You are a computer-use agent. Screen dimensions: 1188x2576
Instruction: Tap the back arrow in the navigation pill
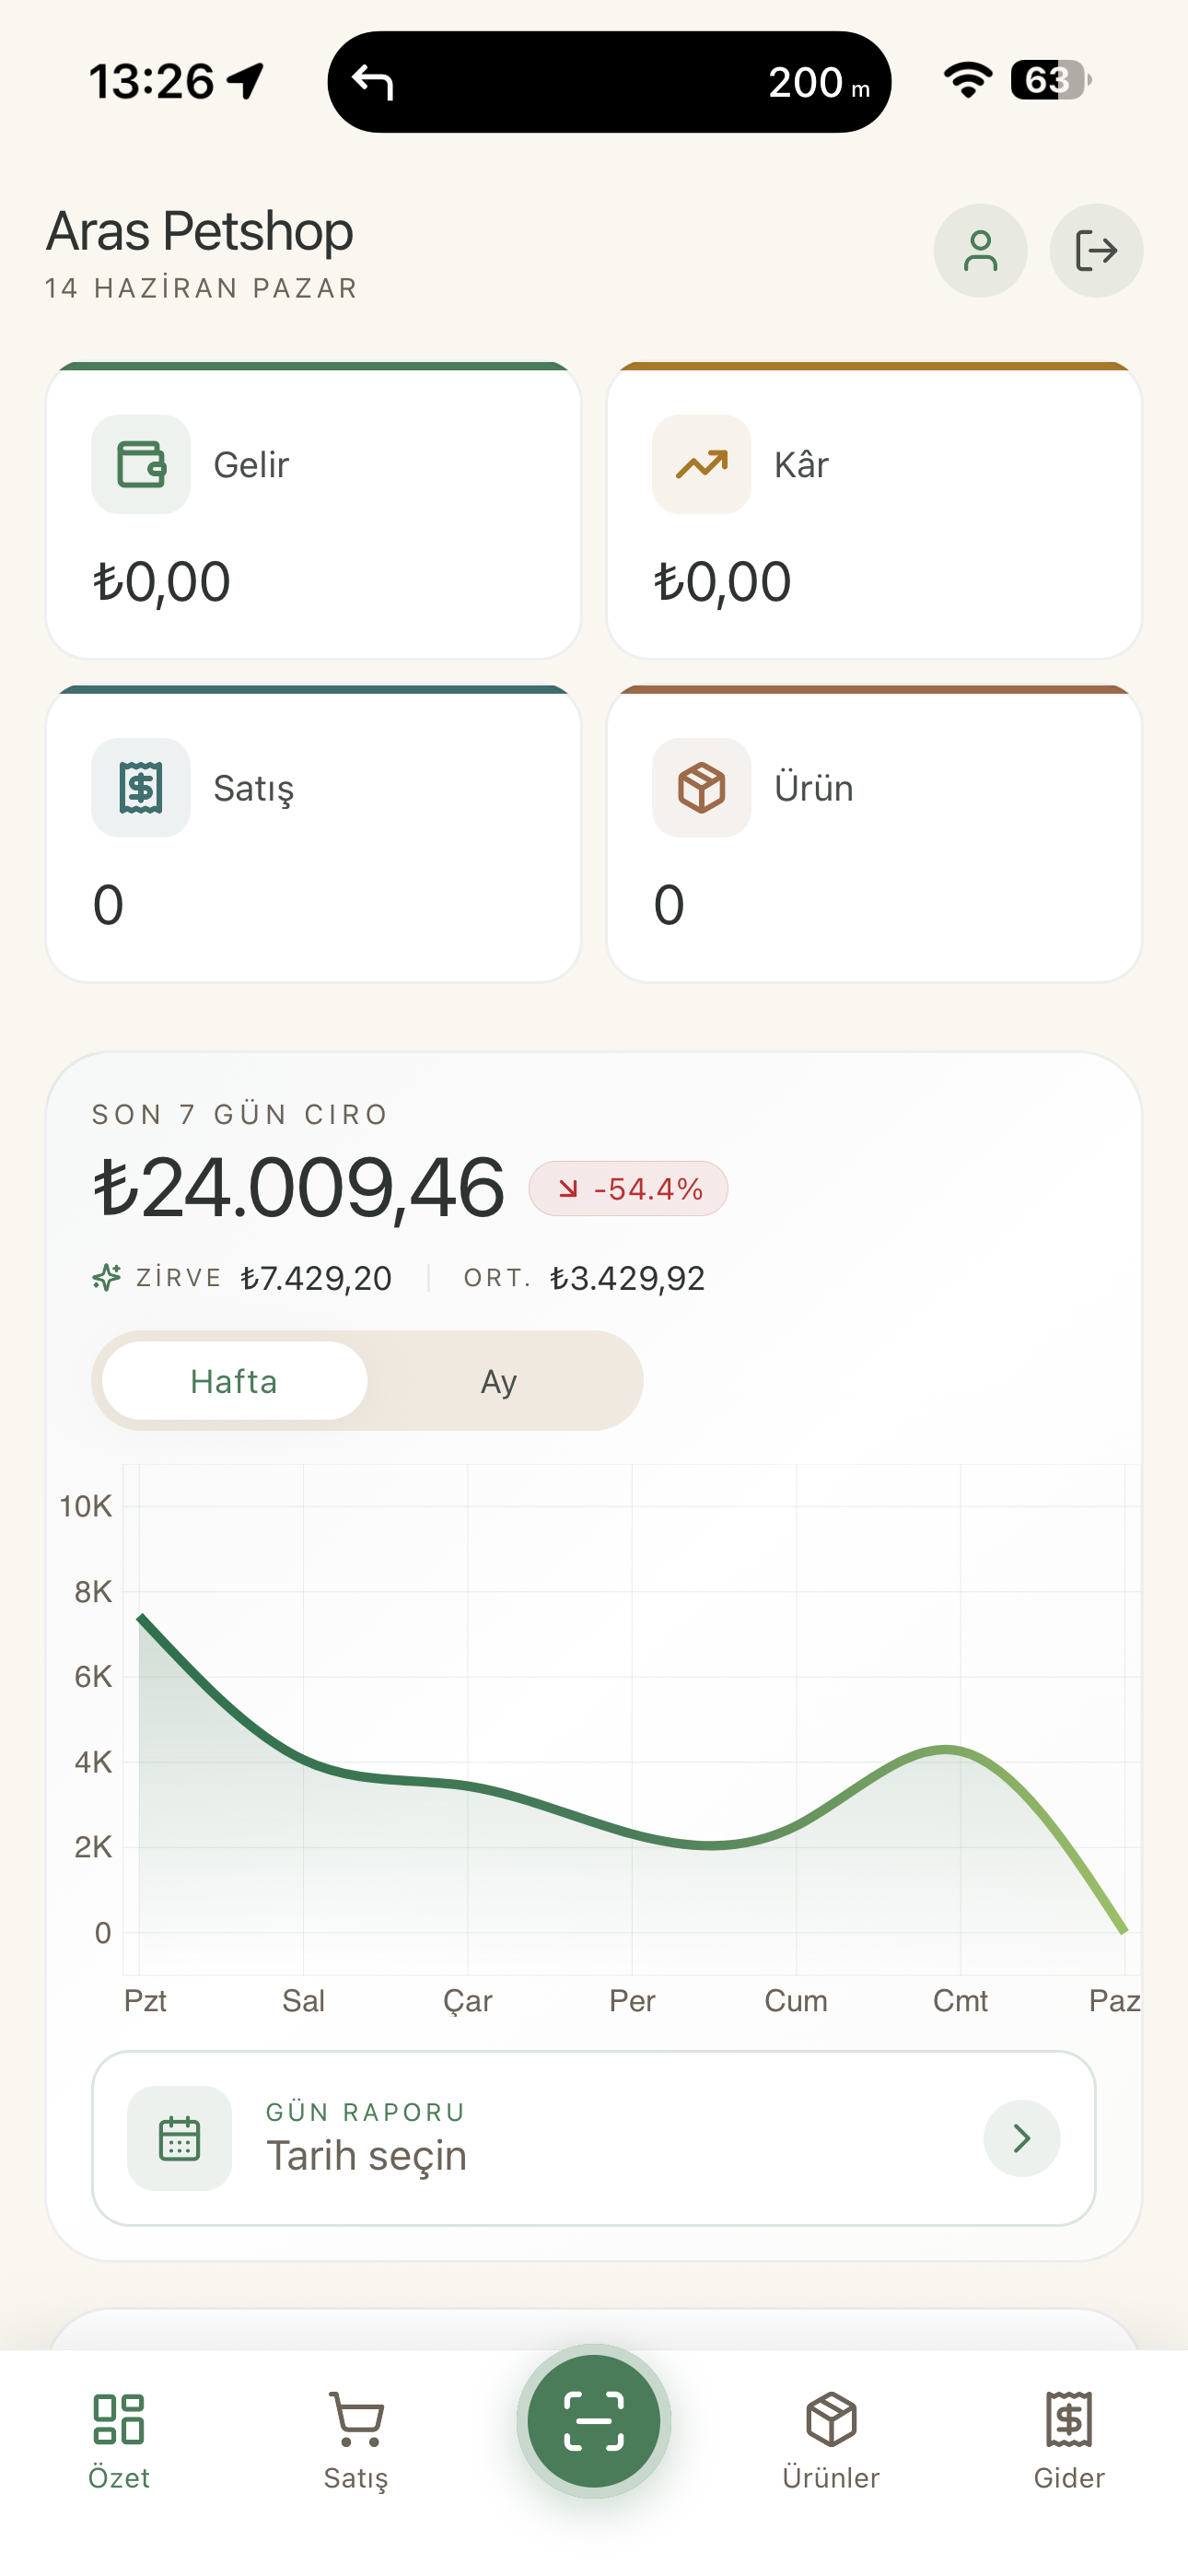[x=373, y=82]
